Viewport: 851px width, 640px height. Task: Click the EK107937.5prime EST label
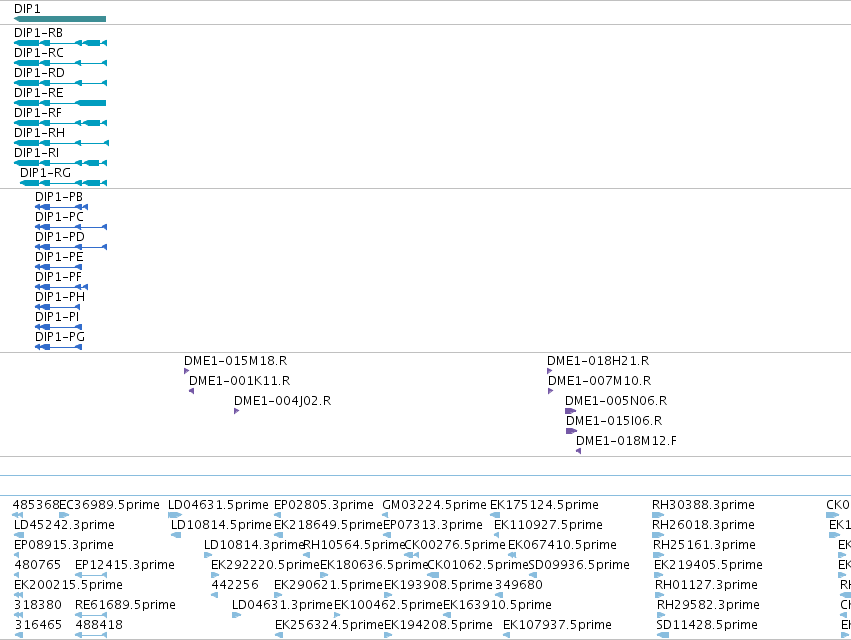557,625
